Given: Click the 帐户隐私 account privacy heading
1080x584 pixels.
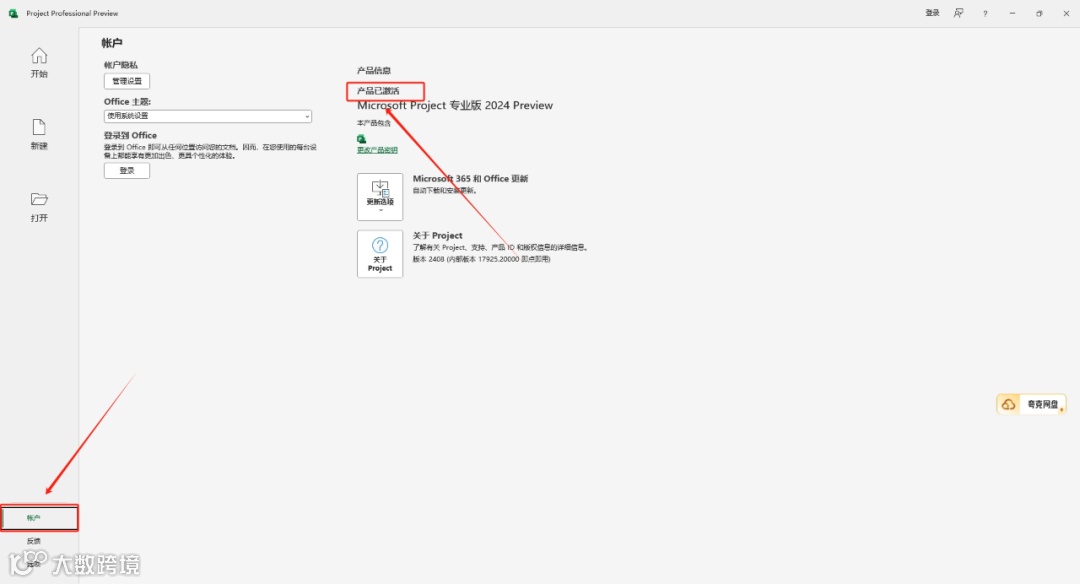Looking at the screenshot, I should pos(121,65).
